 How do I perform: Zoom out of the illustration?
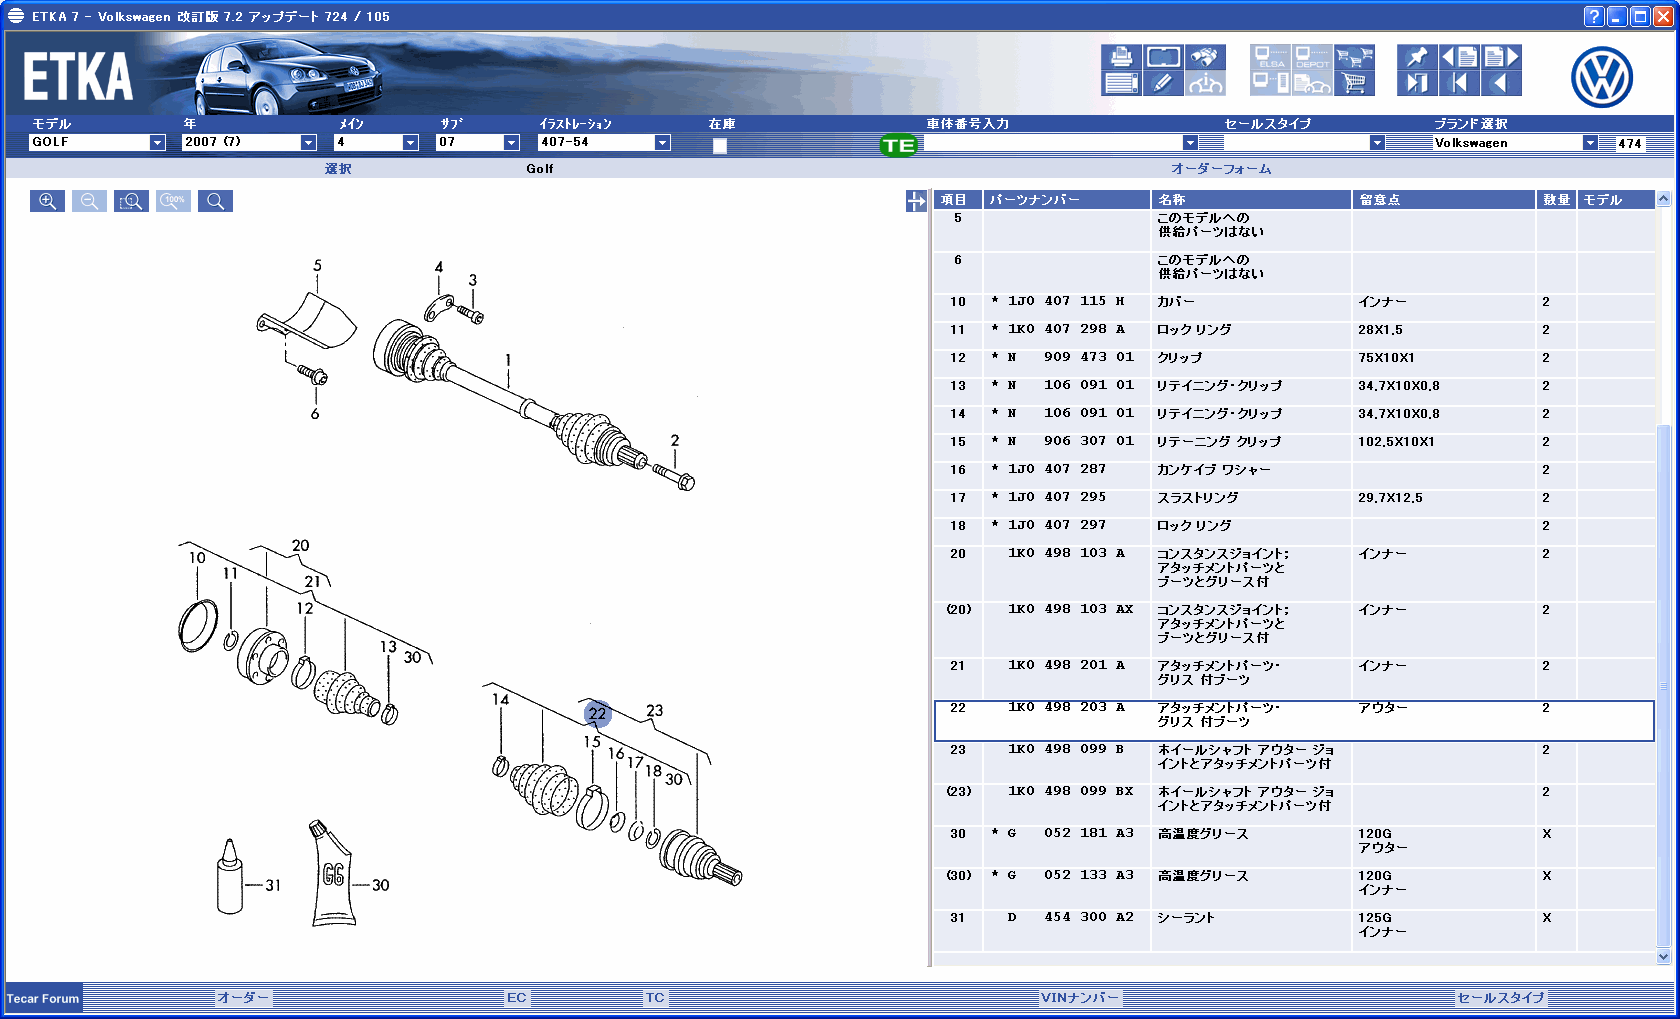[x=89, y=201]
